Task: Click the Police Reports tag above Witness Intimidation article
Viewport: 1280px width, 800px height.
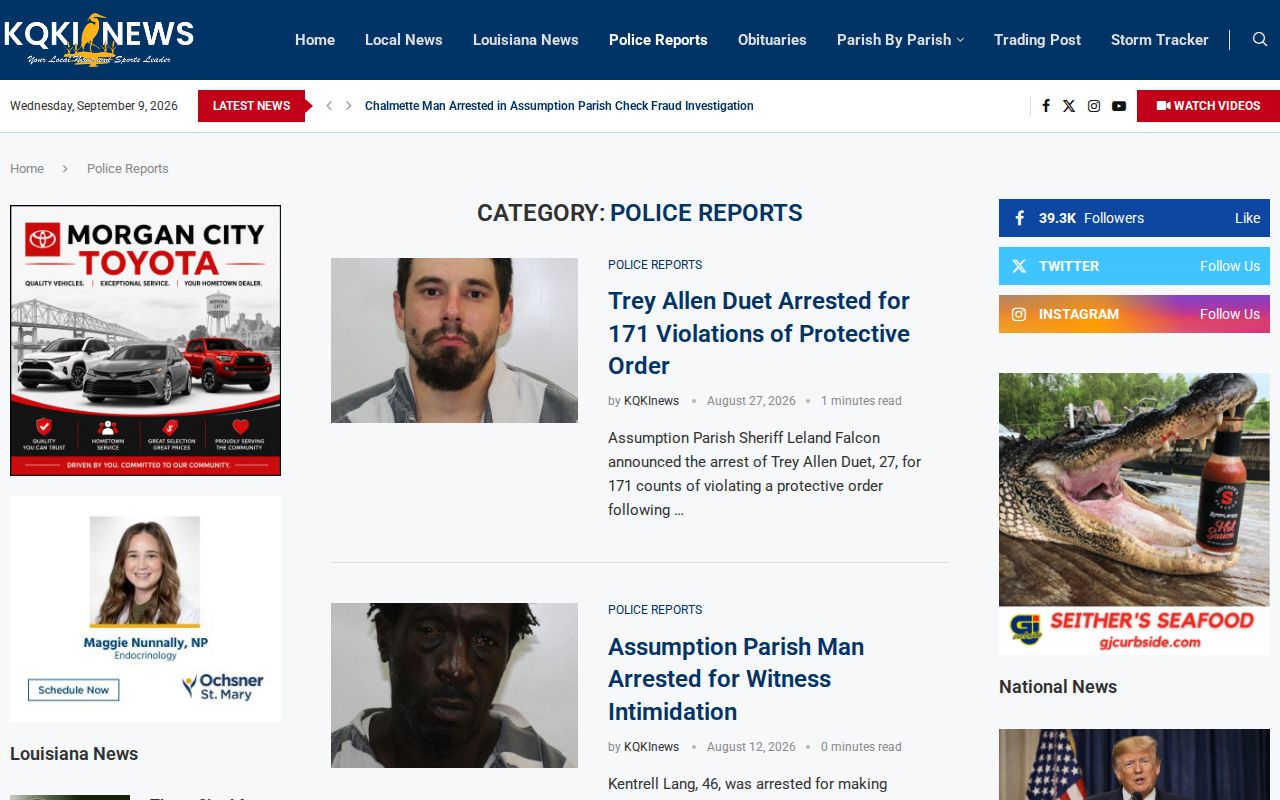Action: click(x=655, y=610)
